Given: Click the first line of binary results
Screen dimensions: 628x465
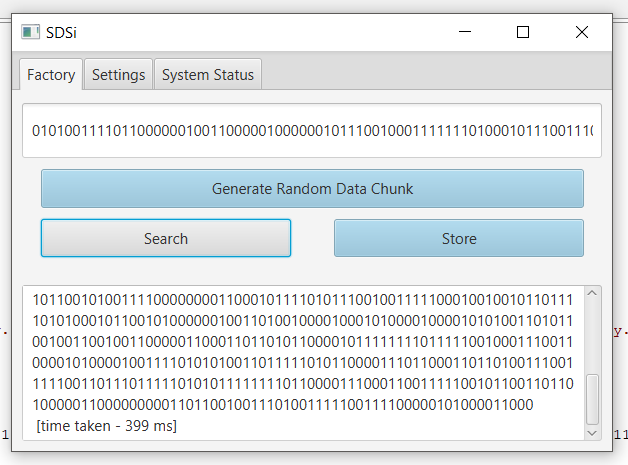Looking at the screenshot, I should click(303, 300).
